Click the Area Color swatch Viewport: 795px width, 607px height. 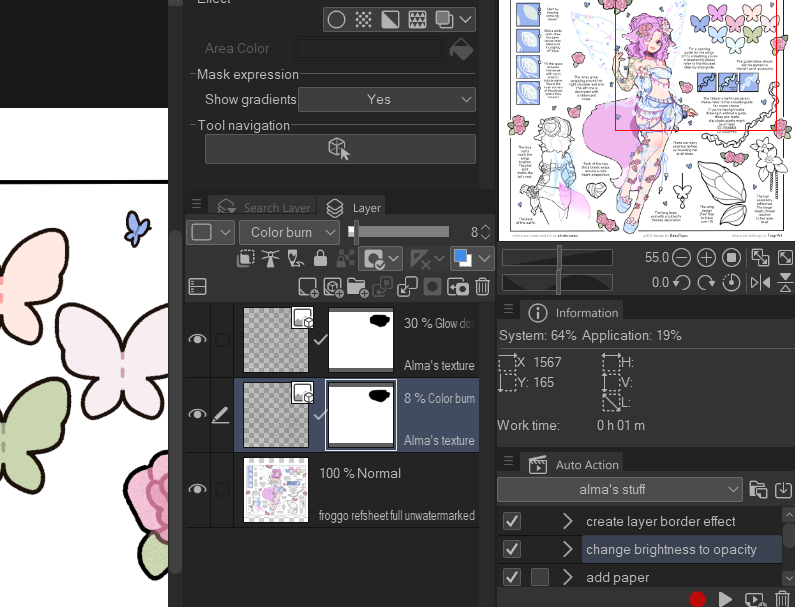pos(369,49)
